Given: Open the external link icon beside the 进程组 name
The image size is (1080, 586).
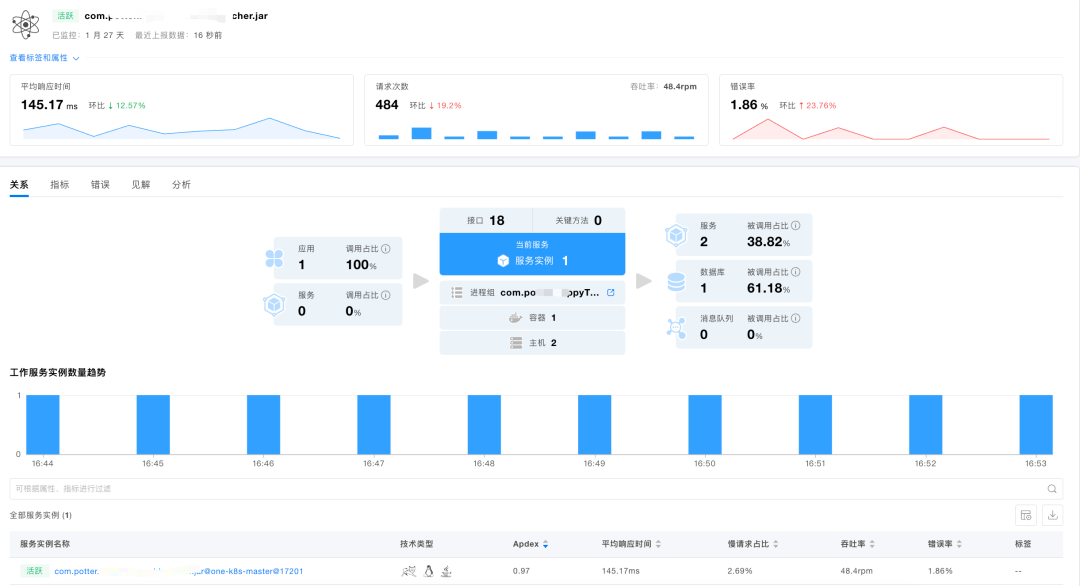Looking at the screenshot, I should click(x=613, y=292).
